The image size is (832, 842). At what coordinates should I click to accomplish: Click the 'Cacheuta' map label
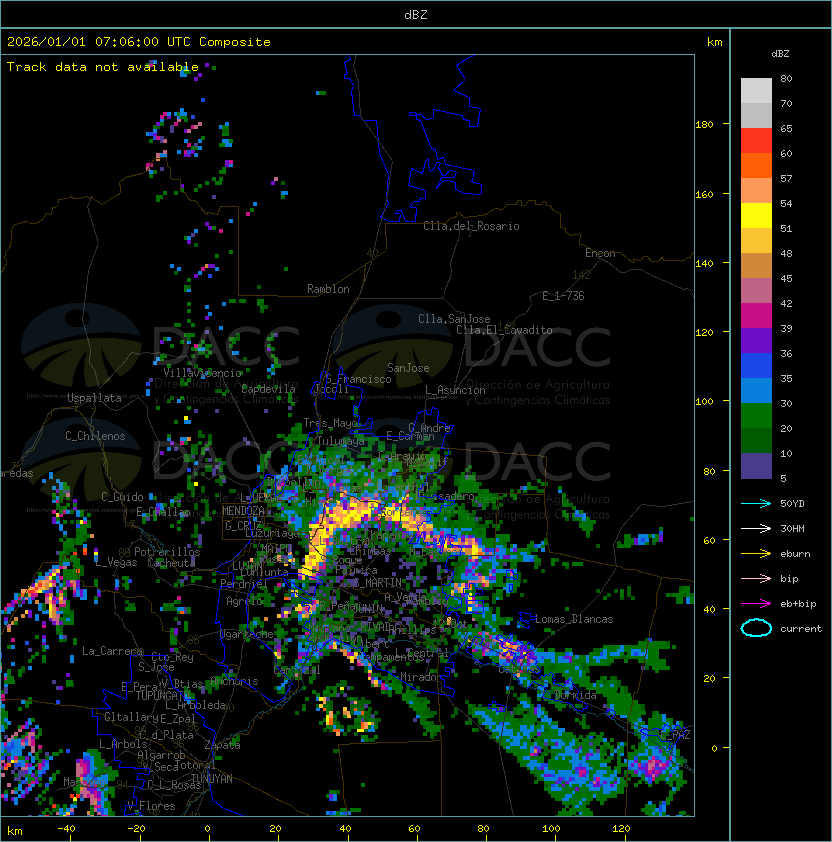[x=171, y=563]
